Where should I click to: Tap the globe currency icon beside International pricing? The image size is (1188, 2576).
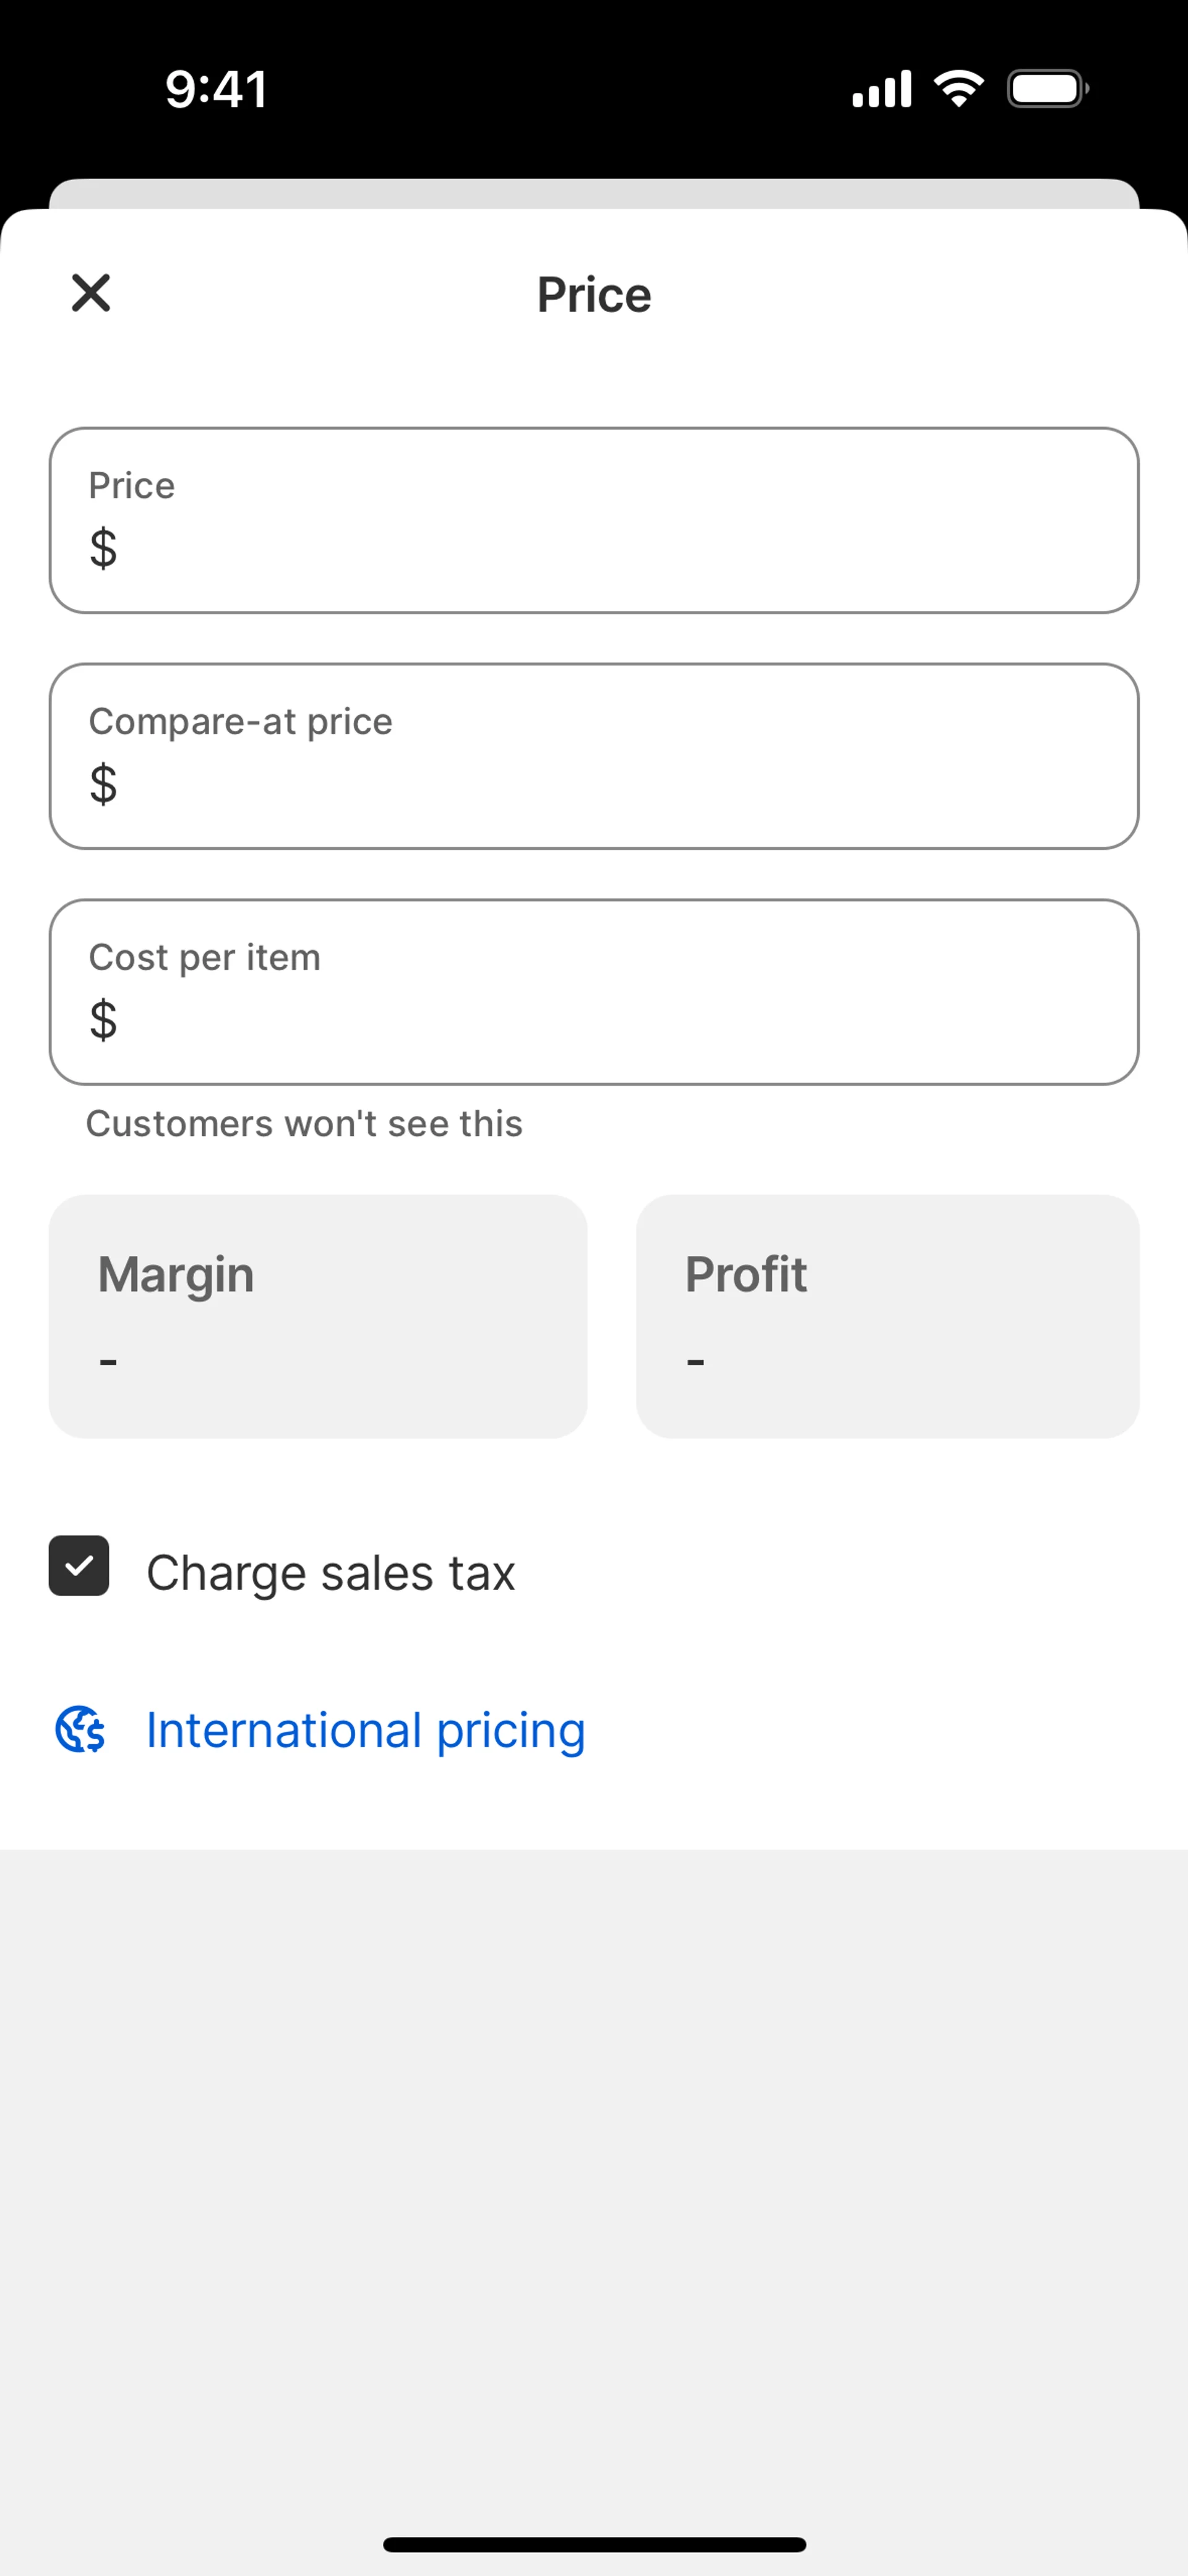pyautogui.click(x=80, y=1729)
